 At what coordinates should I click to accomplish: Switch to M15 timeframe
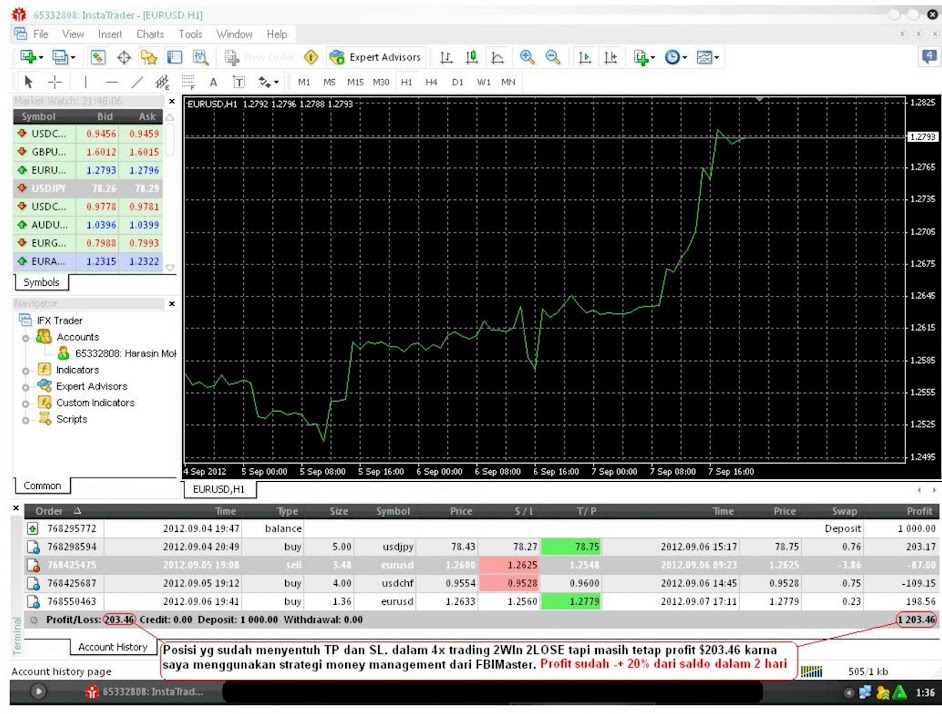click(355, 82)
